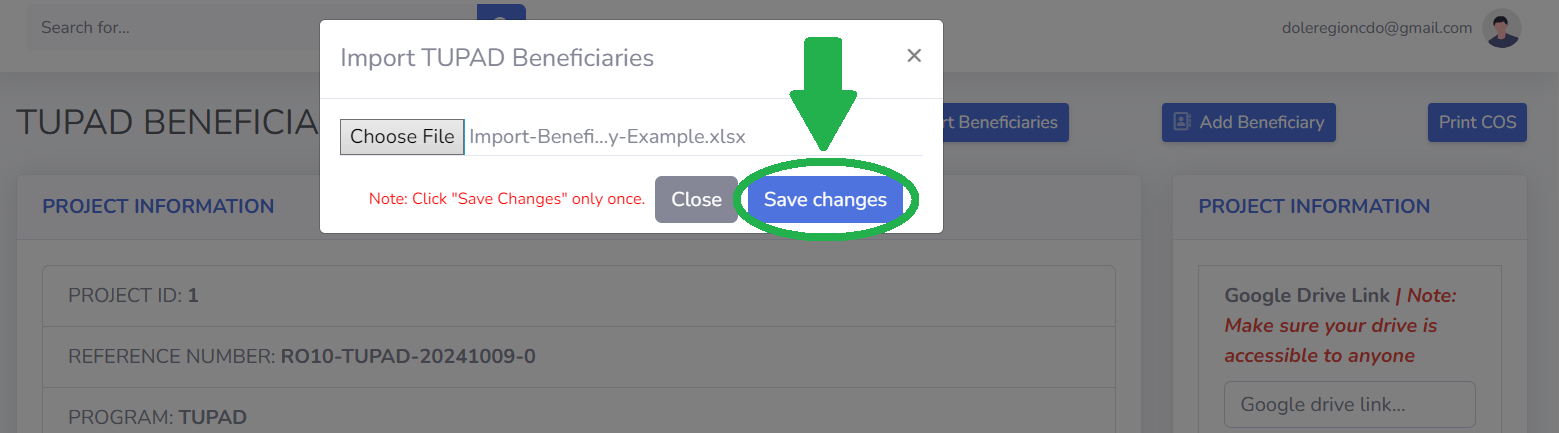Click the person icon on Add Beneficiary
1559x433 pixels.
[x=1182, y=122]
